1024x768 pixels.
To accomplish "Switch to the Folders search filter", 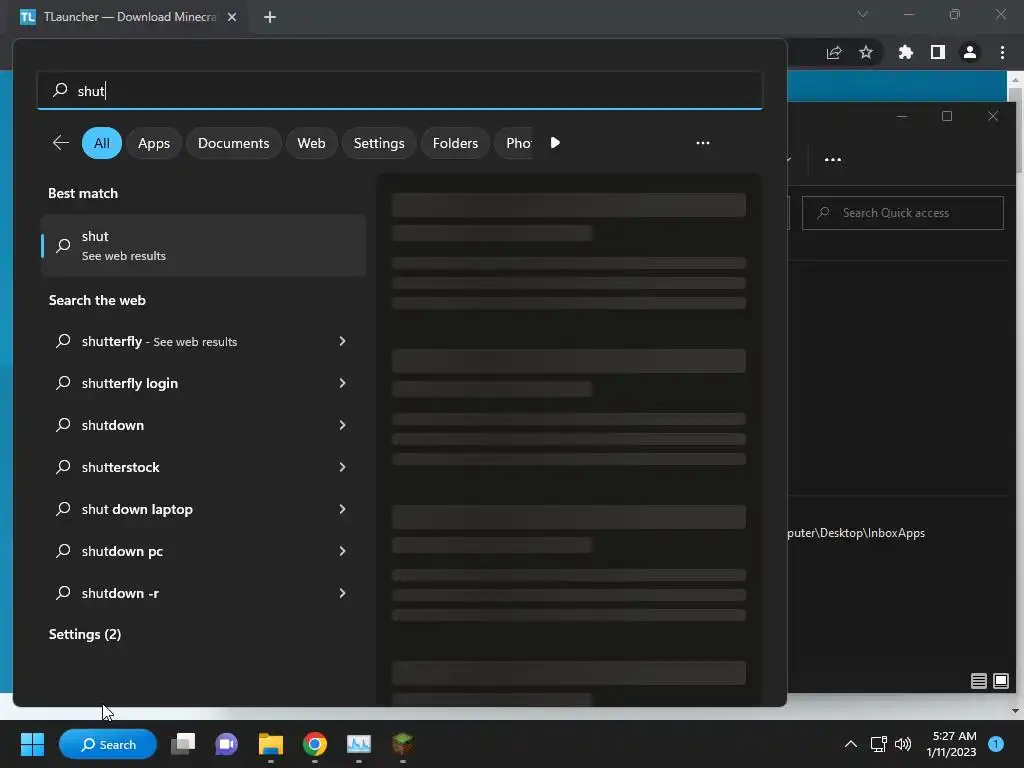I will (x=455, y=143).
